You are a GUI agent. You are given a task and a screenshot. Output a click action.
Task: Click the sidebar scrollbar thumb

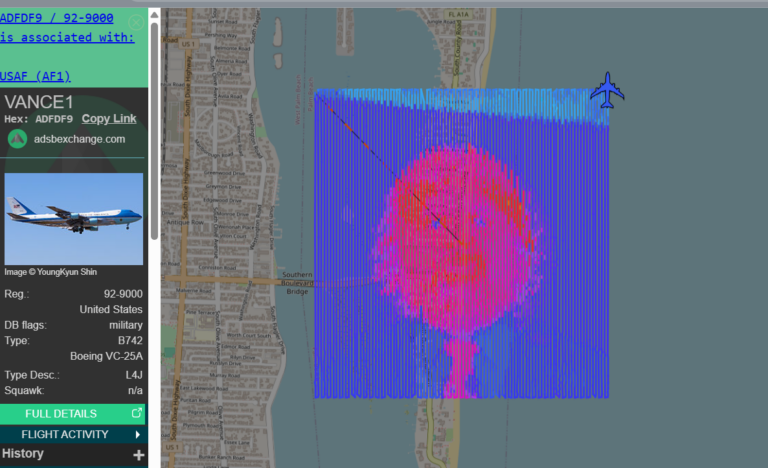point(154,131)
